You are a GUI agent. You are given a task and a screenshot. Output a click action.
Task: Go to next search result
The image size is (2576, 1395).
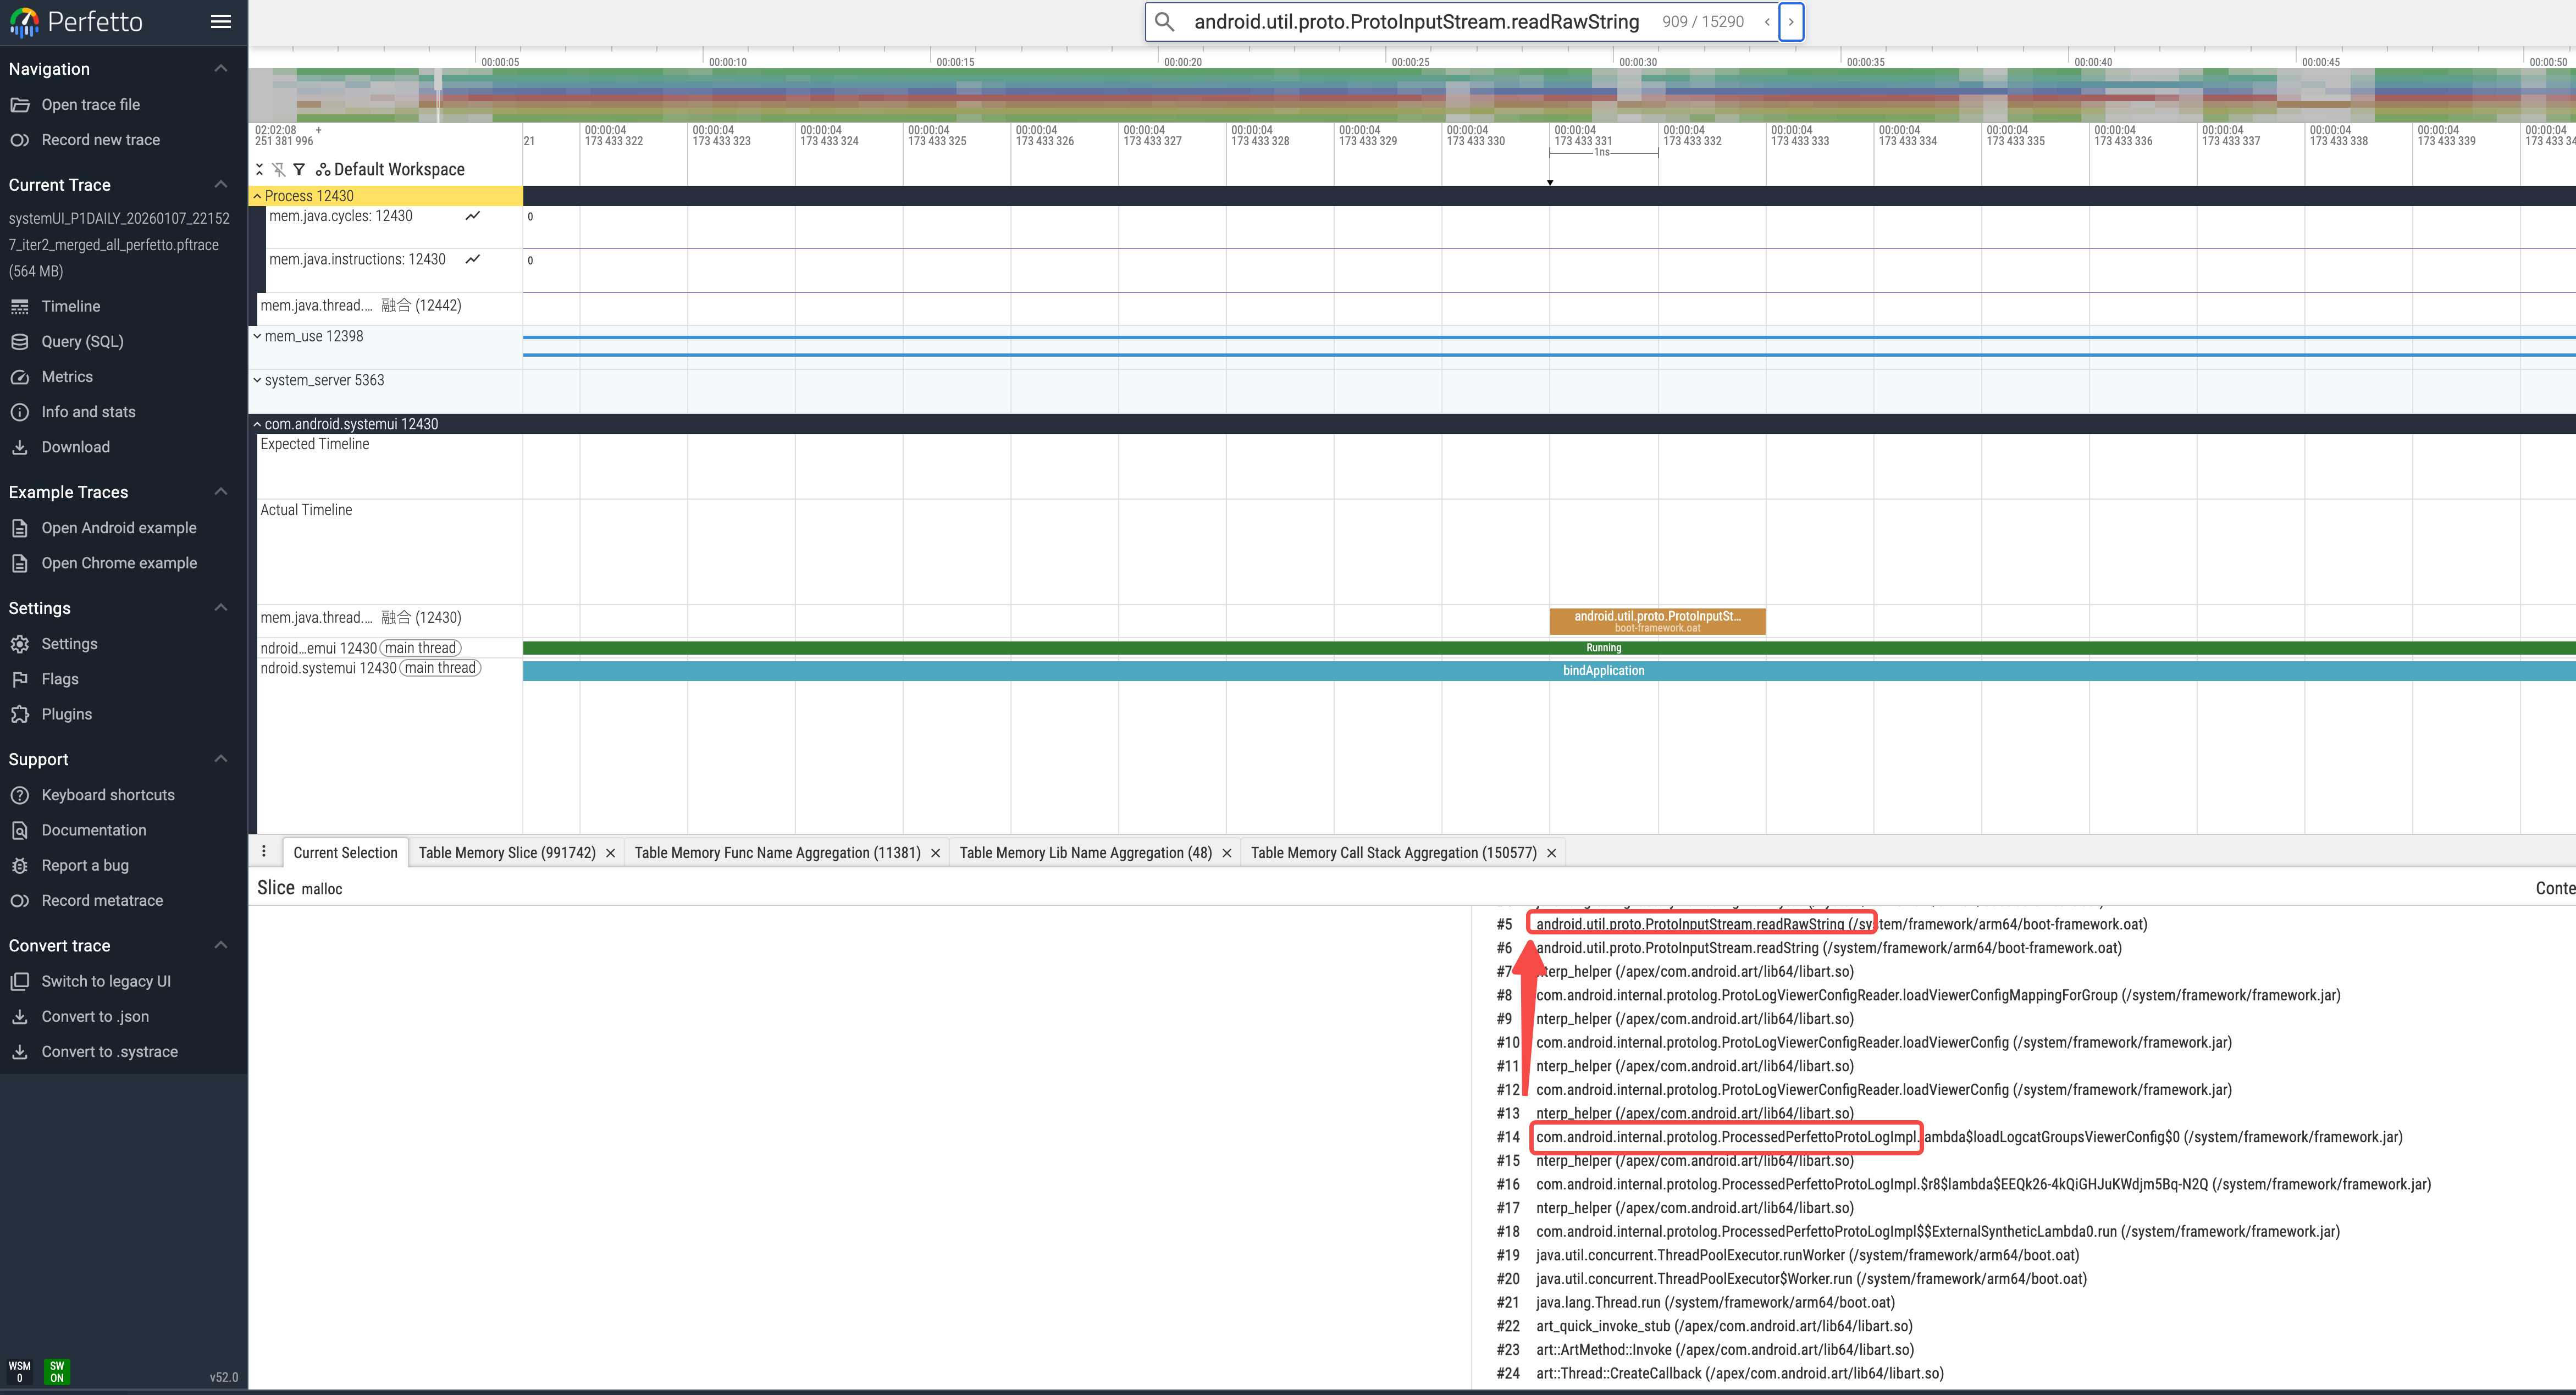click(1791, 22)
